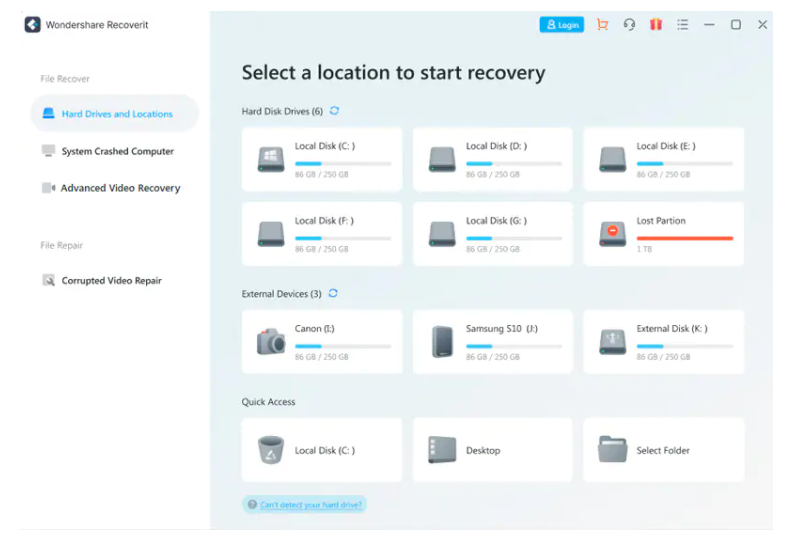Screen dimensions: 802x534
Task: Click the Desktop quick access icon
Action: click(442, 450)
